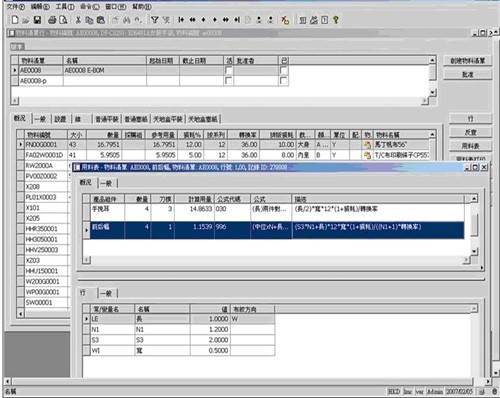The image size is (500, 398).
Task: Click the previous page double-arrow icon
Action: pyautogui.click(x=192, y=20)
